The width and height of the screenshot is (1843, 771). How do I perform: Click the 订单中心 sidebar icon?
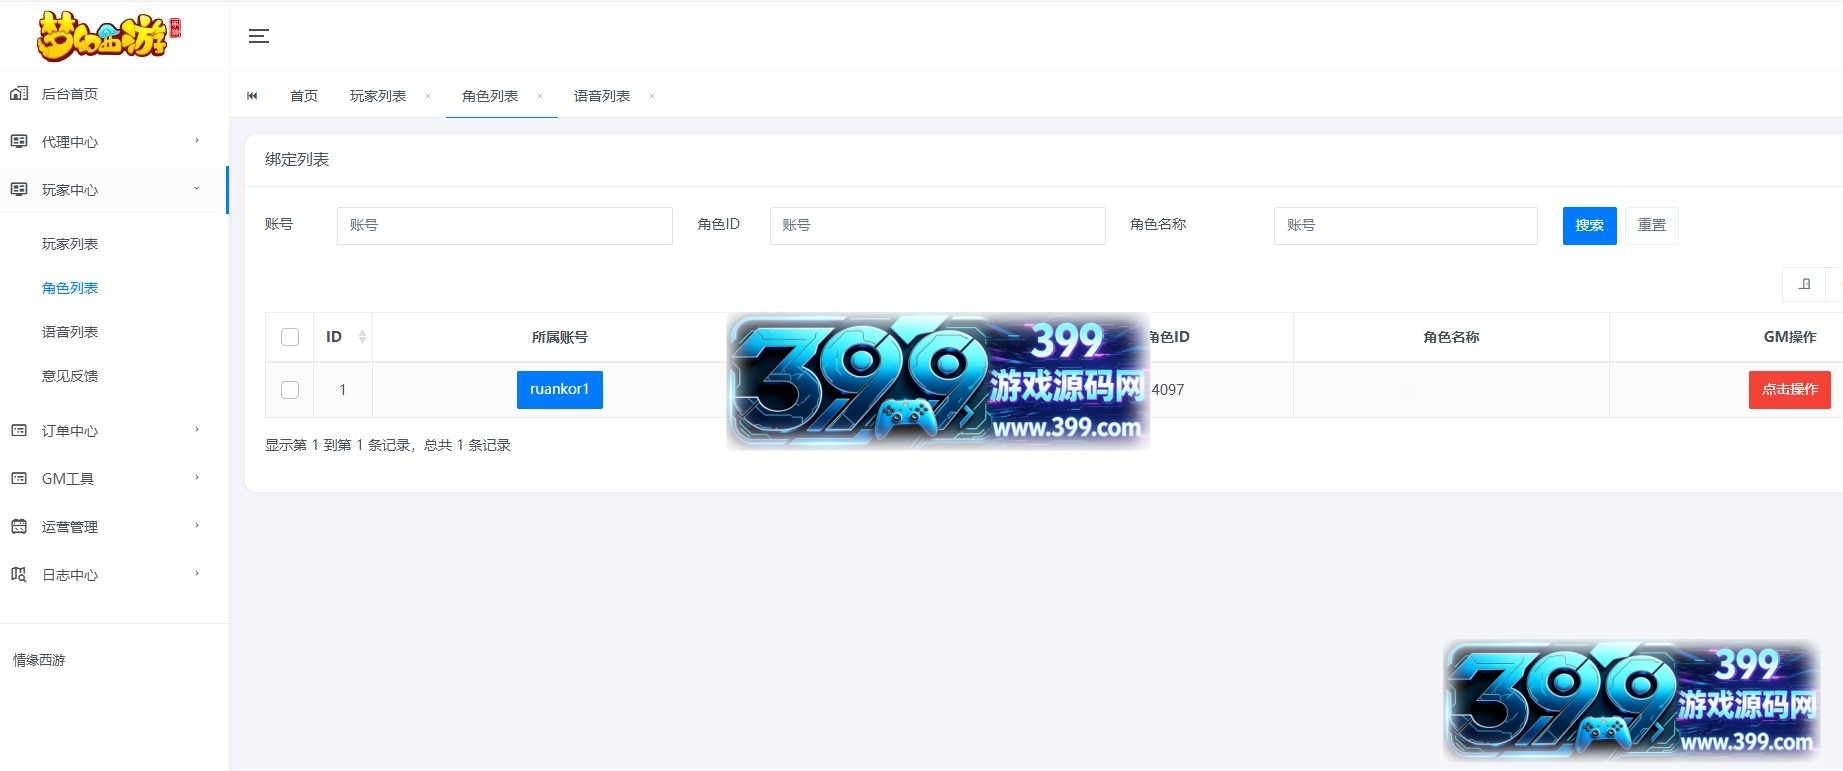19,431
